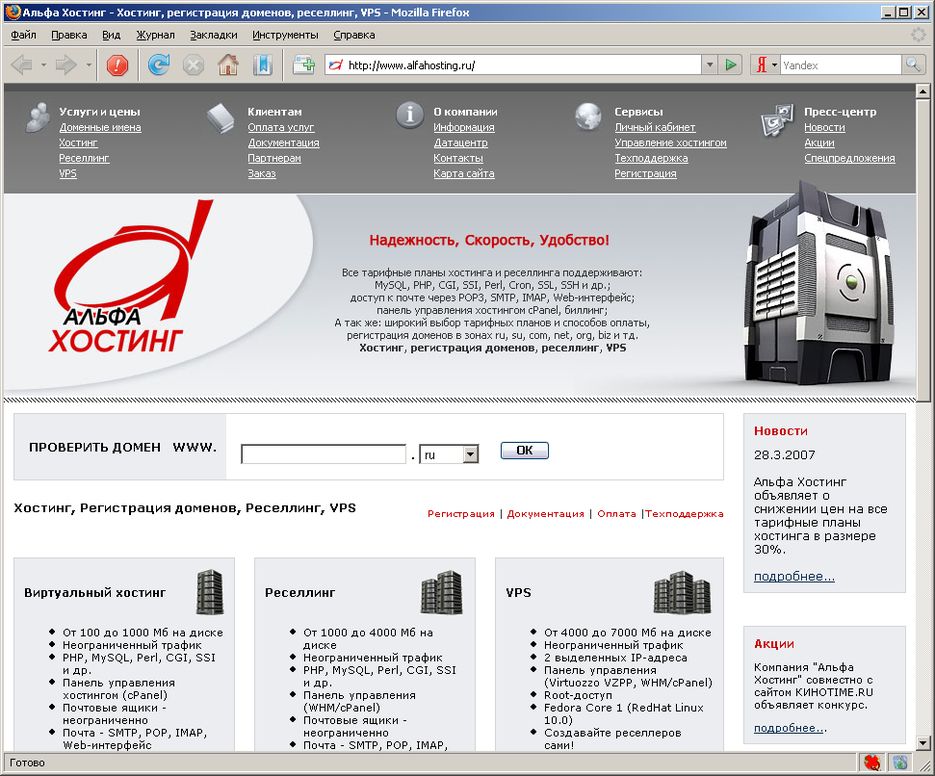Open the Карта сайта link
Screen dimensions: 935x776
tap(464, 174)
